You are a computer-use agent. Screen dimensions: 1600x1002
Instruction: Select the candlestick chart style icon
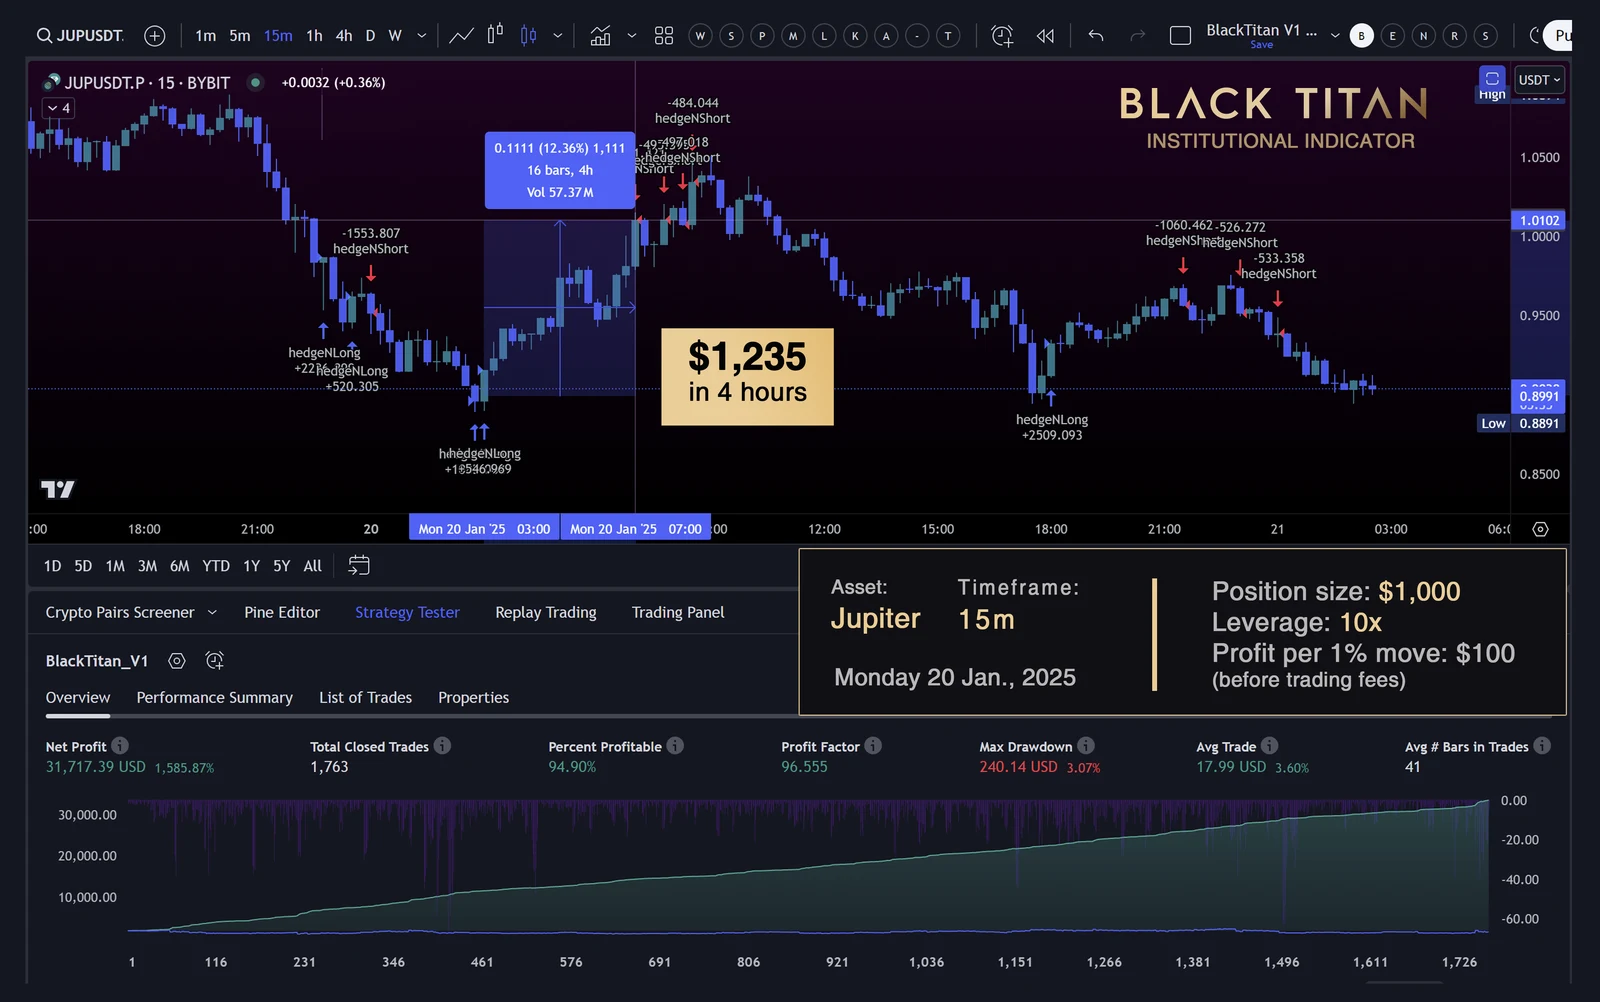(528, 36)
